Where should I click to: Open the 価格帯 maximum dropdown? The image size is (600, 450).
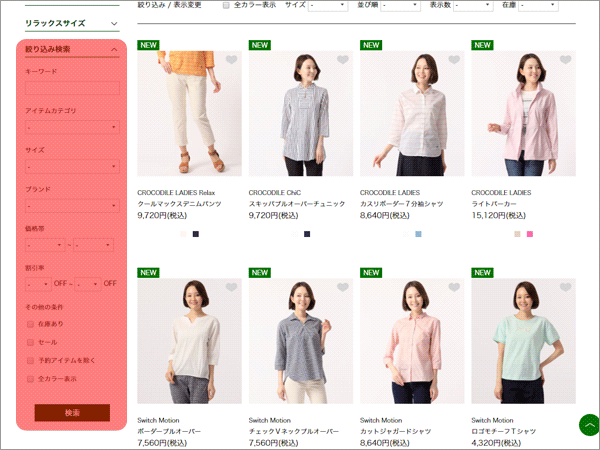click(x=93, y=245)
